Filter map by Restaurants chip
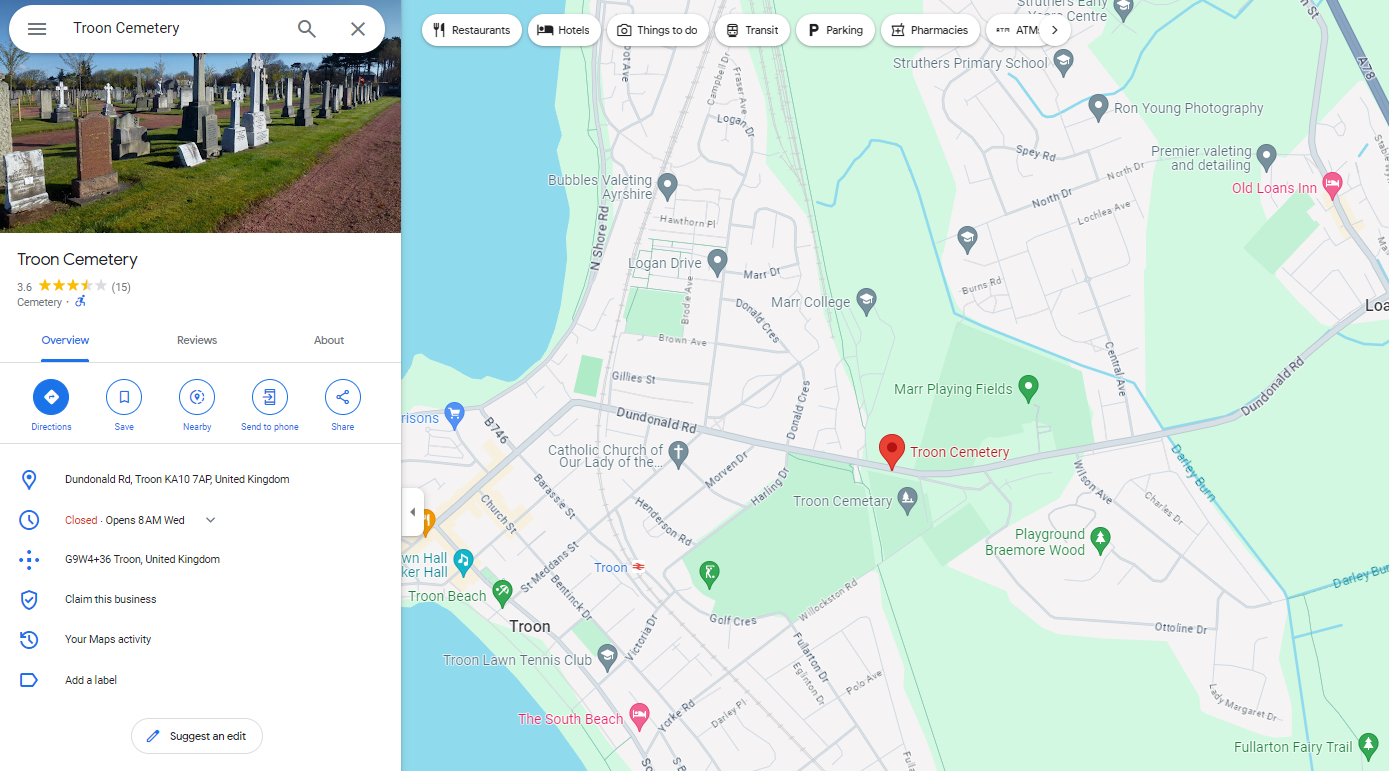Image resolution: width=1389 pixels, height=771 pixels. click(x=472, y=30)
